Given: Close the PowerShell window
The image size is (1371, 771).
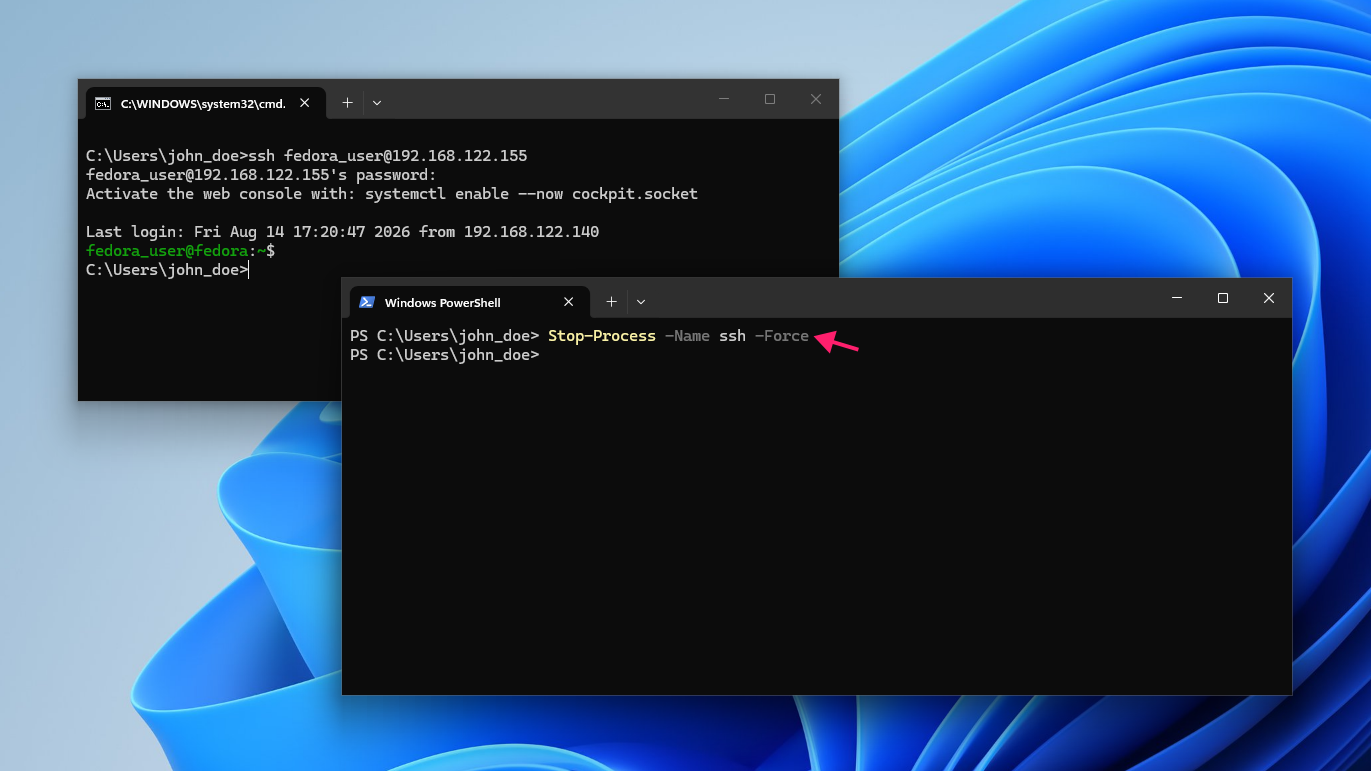Looking at the screenshot, I should point(1269,298).
